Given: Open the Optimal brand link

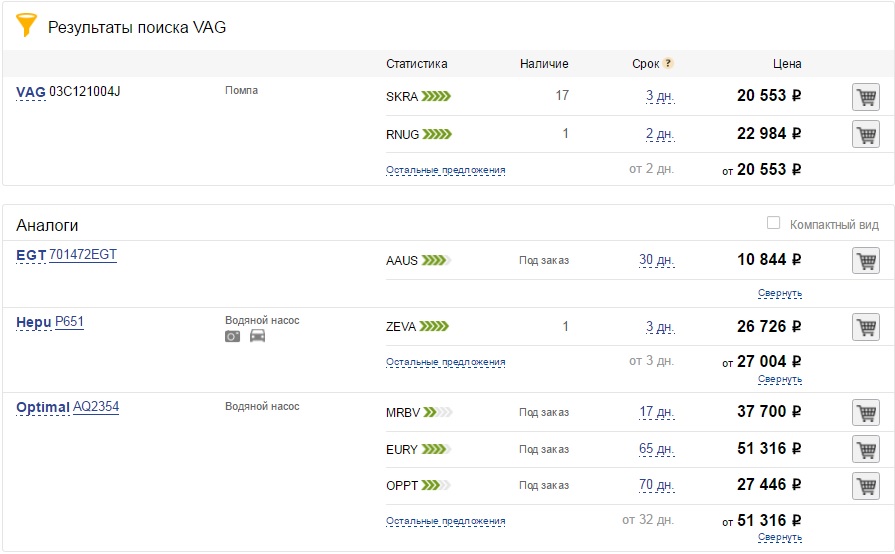Looking at the screenshot, I should coord(43,408).
